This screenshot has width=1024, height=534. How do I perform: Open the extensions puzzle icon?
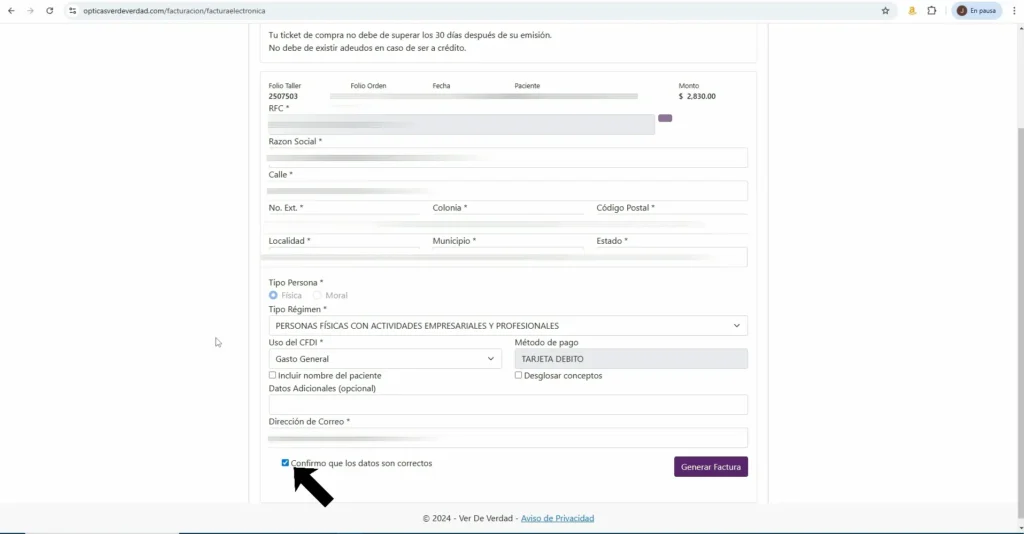point(932,10)
